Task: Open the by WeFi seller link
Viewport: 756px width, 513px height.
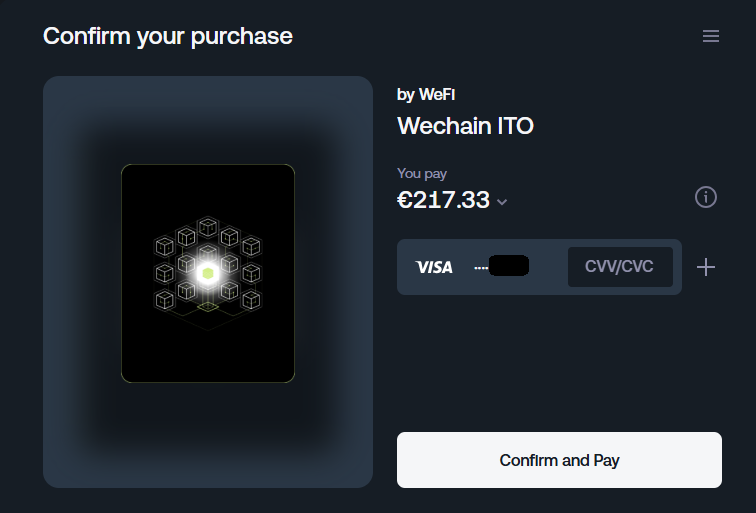Action: 426,94
